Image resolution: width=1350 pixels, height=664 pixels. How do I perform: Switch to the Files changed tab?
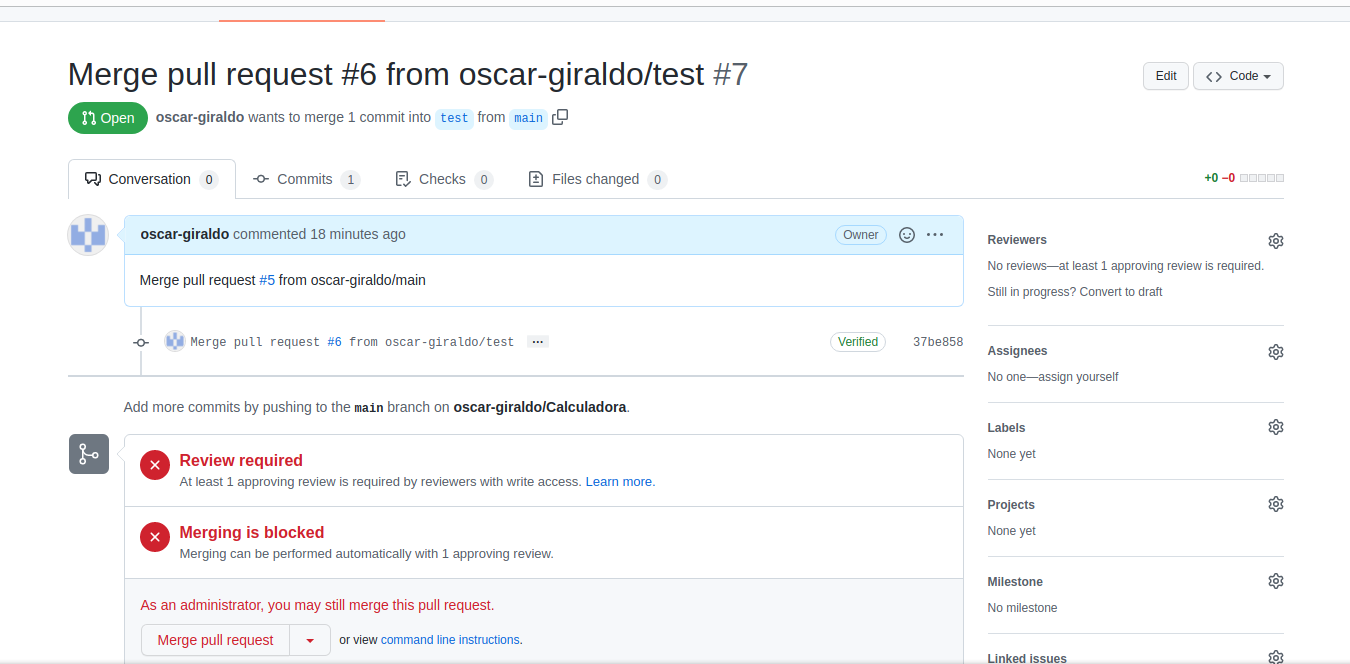(x=597, y=179)
